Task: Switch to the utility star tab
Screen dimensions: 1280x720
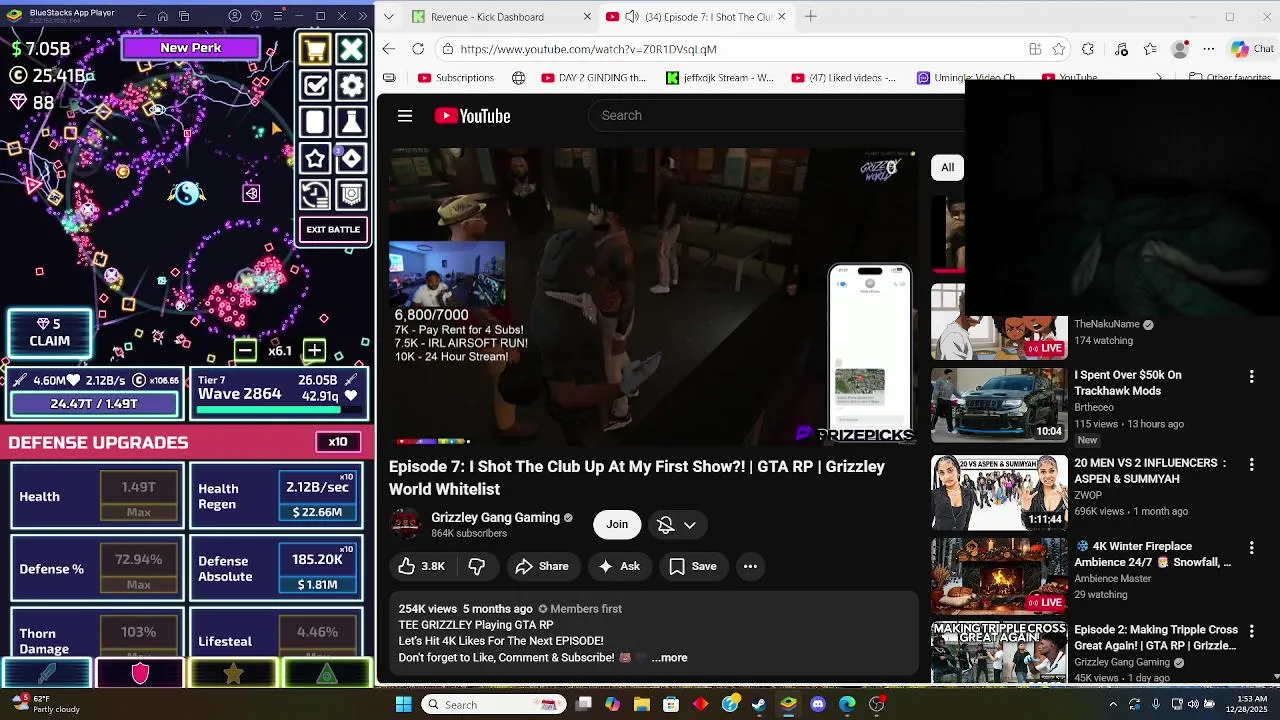Action: point(233,674)
